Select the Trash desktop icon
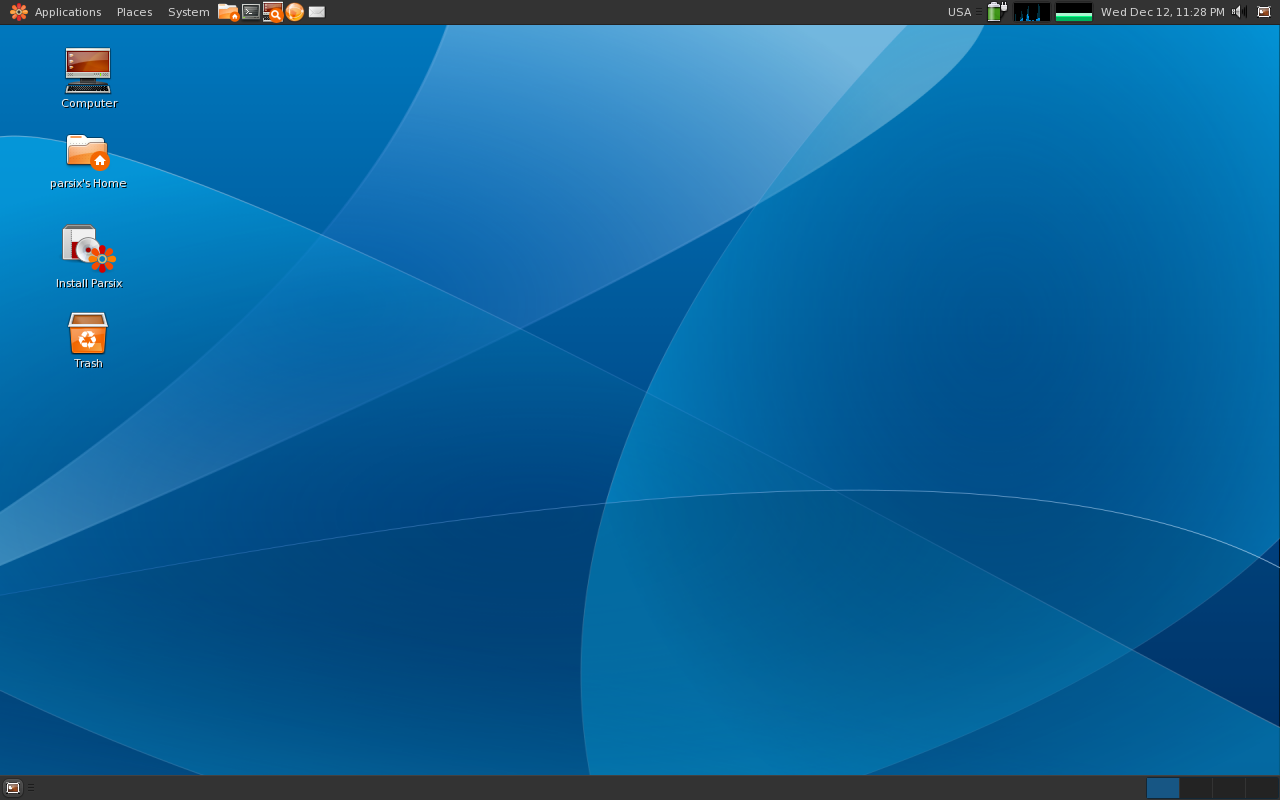 (88, 341)
